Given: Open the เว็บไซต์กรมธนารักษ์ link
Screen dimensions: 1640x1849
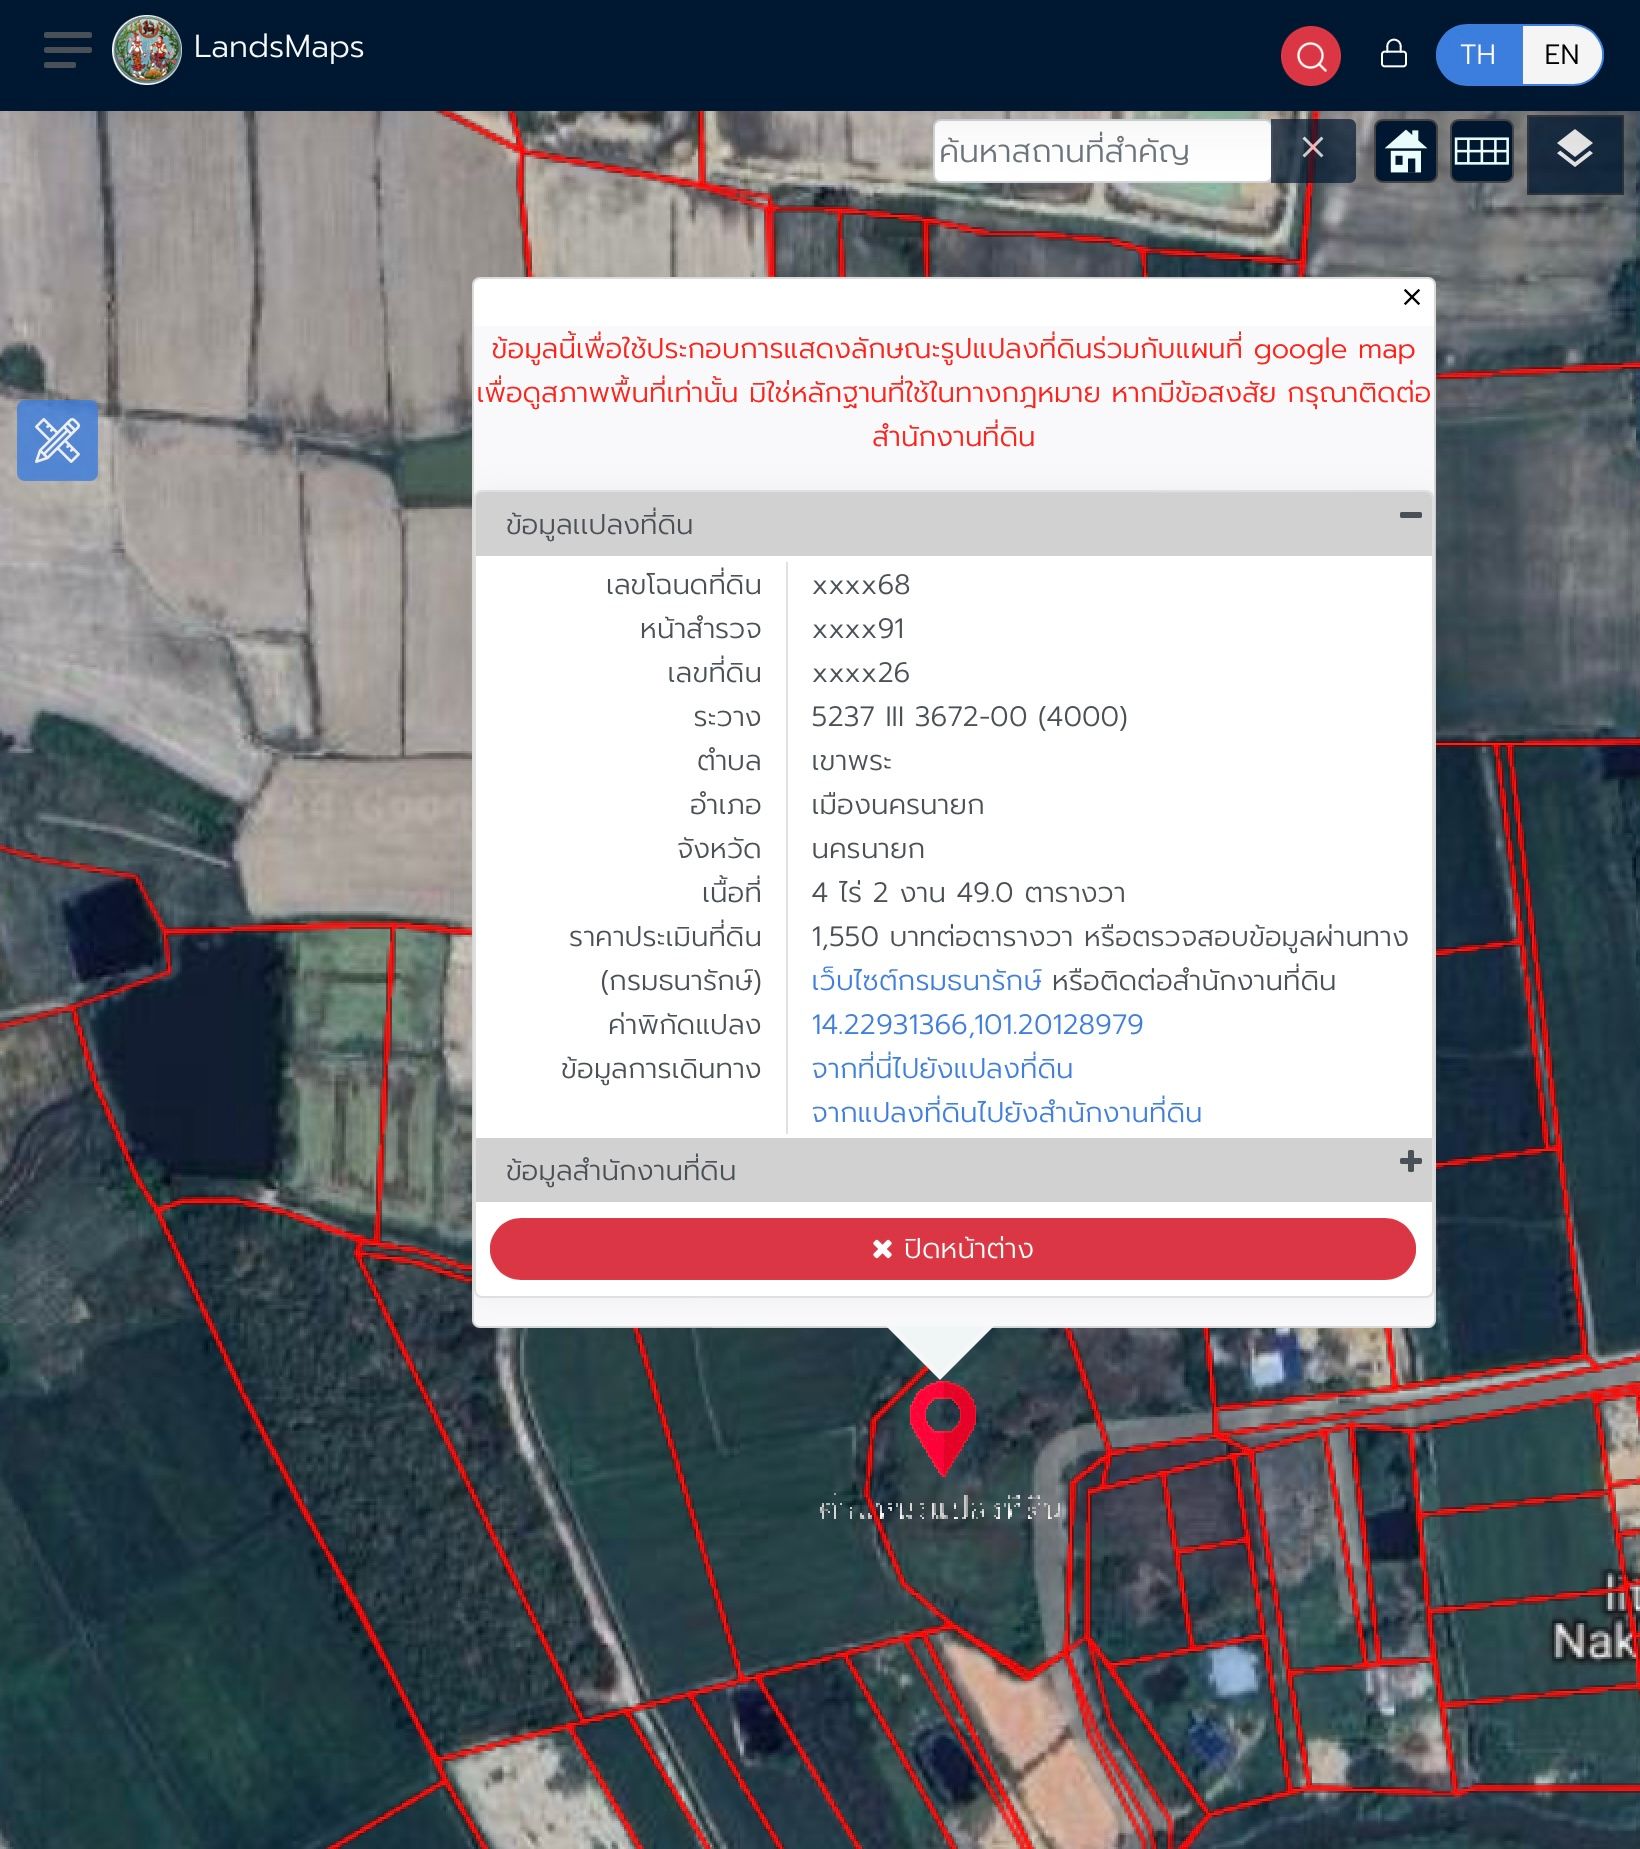Looking at the screenshot, I should pyautogui.click(x=926, y=981).
